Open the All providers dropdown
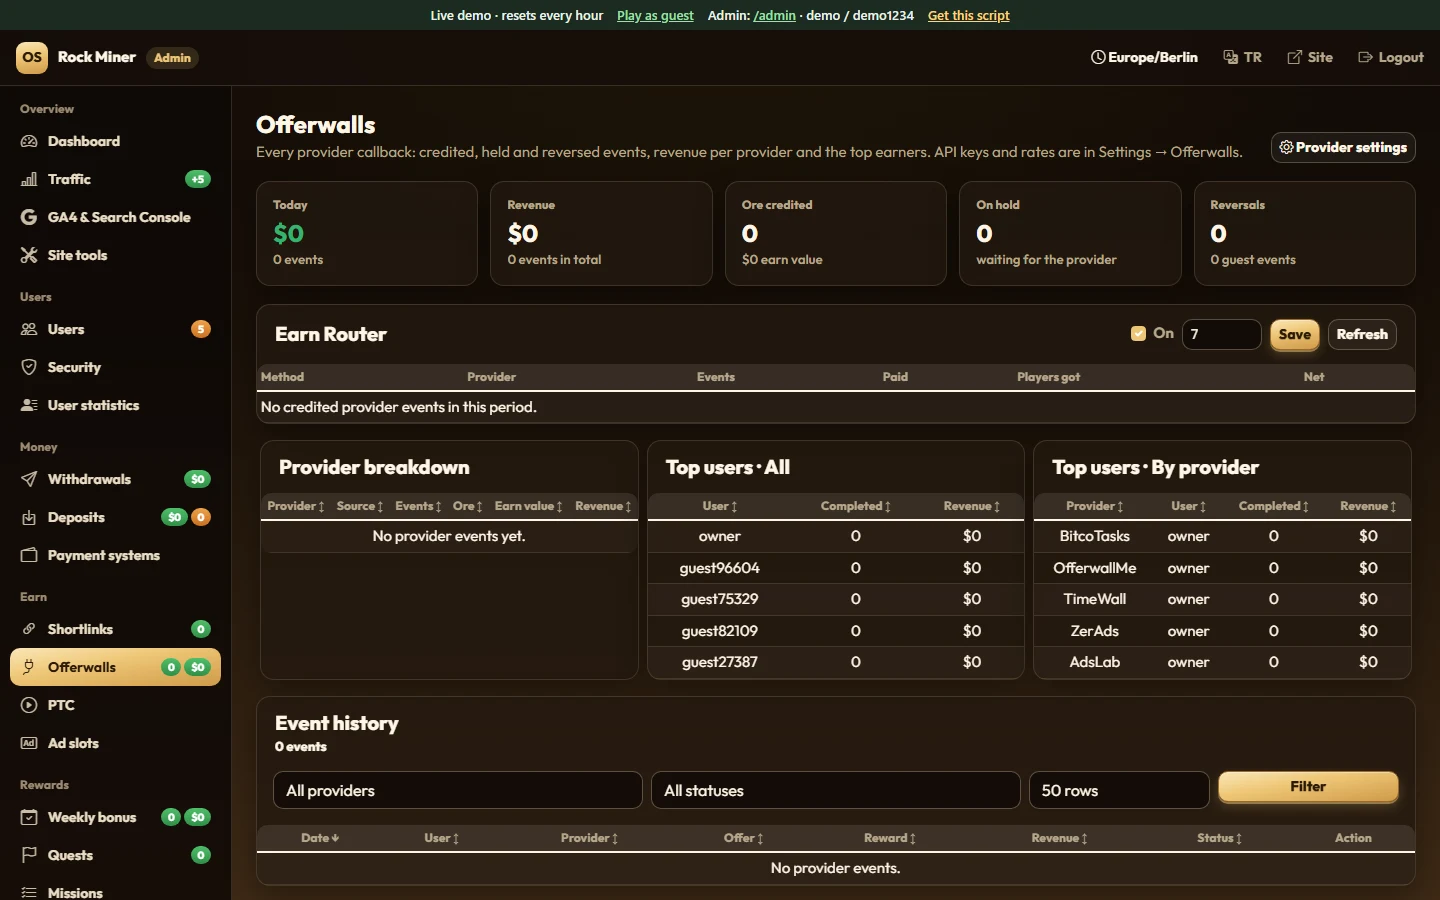The image size is (1440, 900). point(458,790)
